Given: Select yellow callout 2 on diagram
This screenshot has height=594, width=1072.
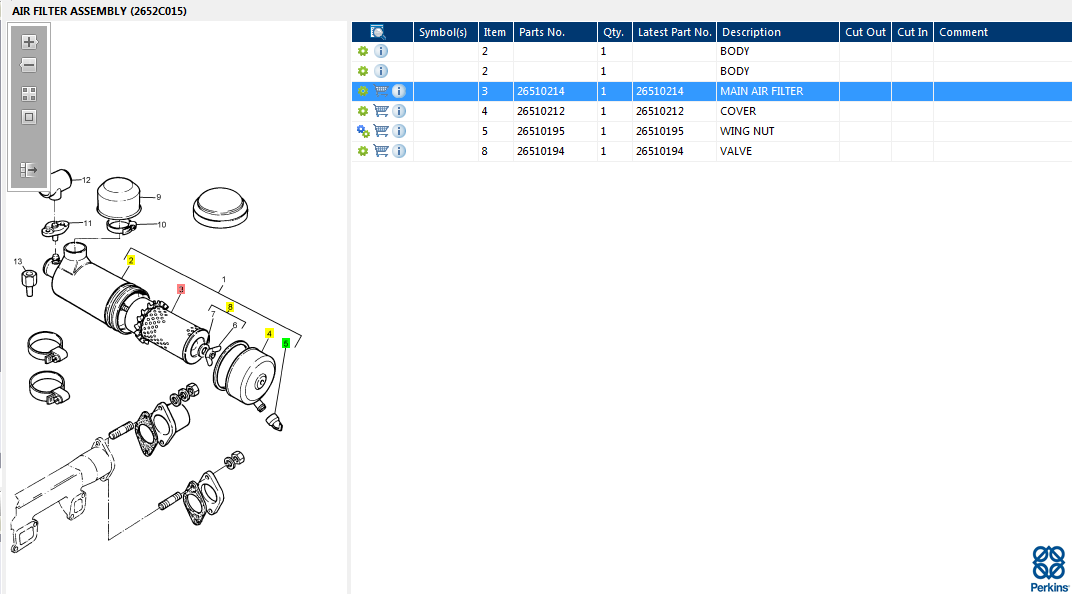Looking at the screenshot, I should pos(131,260).
